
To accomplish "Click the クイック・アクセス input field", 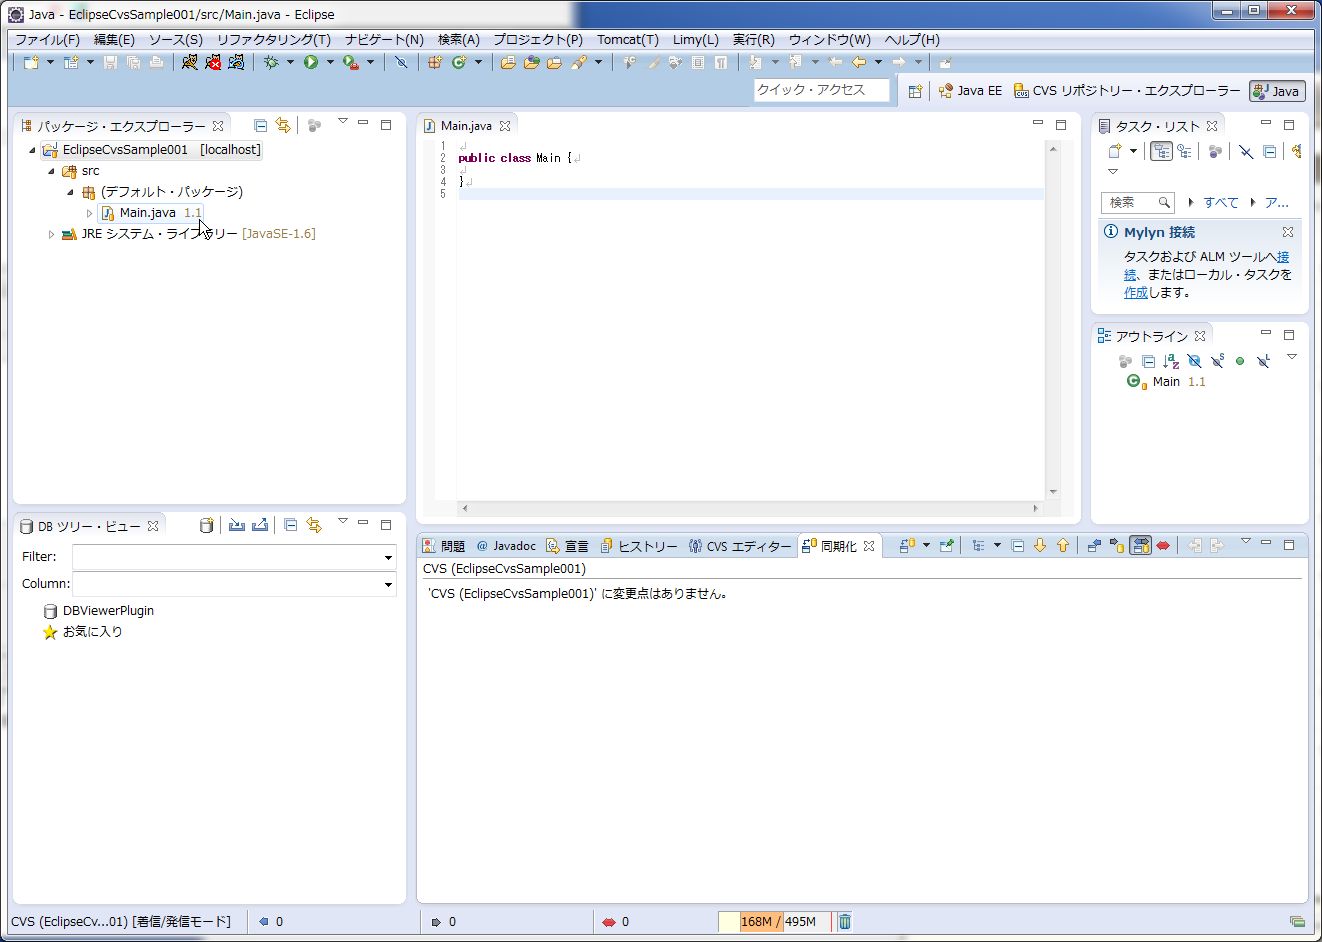I will pyautogui.click(x=821, y=90).
